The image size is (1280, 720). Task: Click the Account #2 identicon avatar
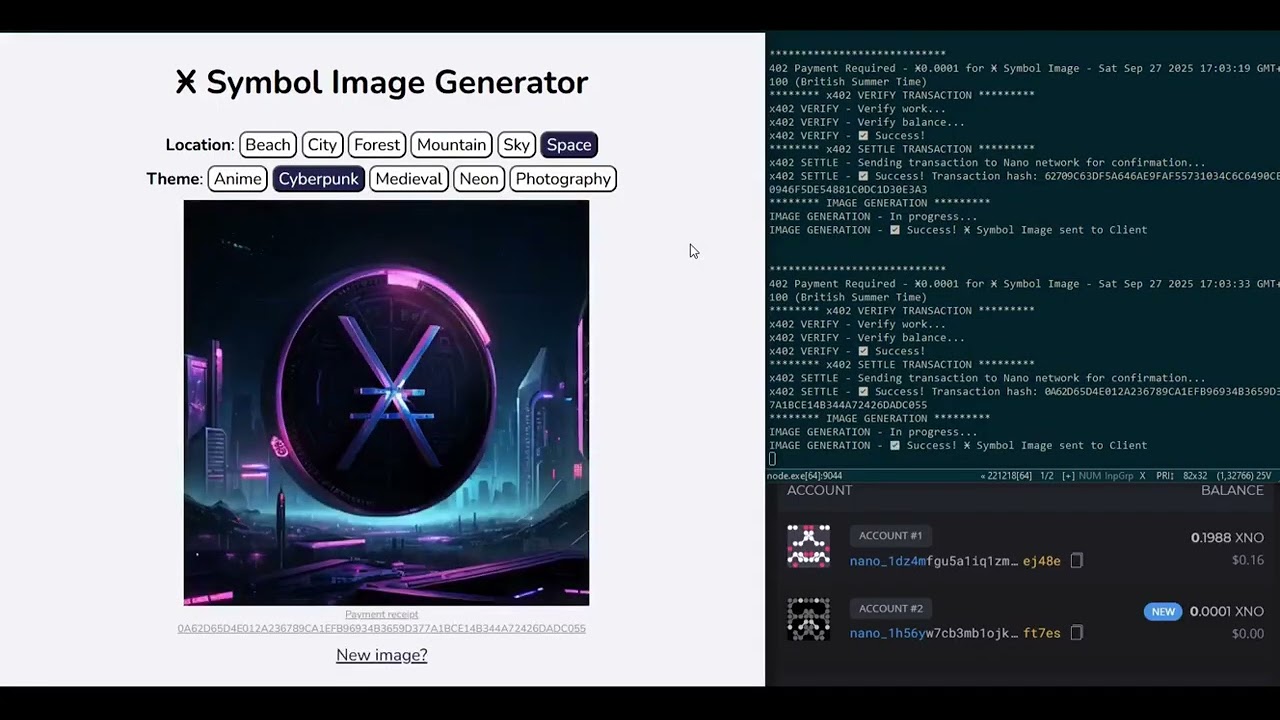[x=808, y=619]
